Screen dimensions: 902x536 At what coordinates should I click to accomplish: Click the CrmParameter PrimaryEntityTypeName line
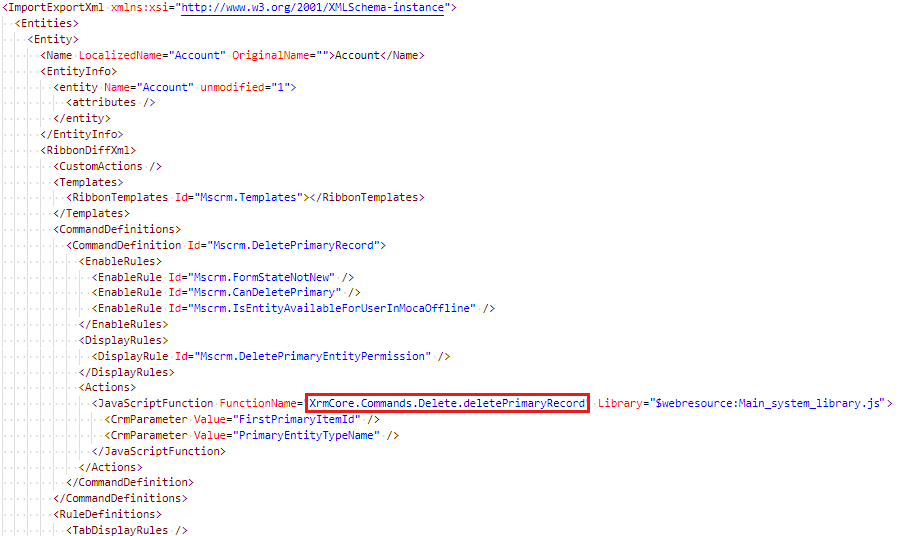251,436
